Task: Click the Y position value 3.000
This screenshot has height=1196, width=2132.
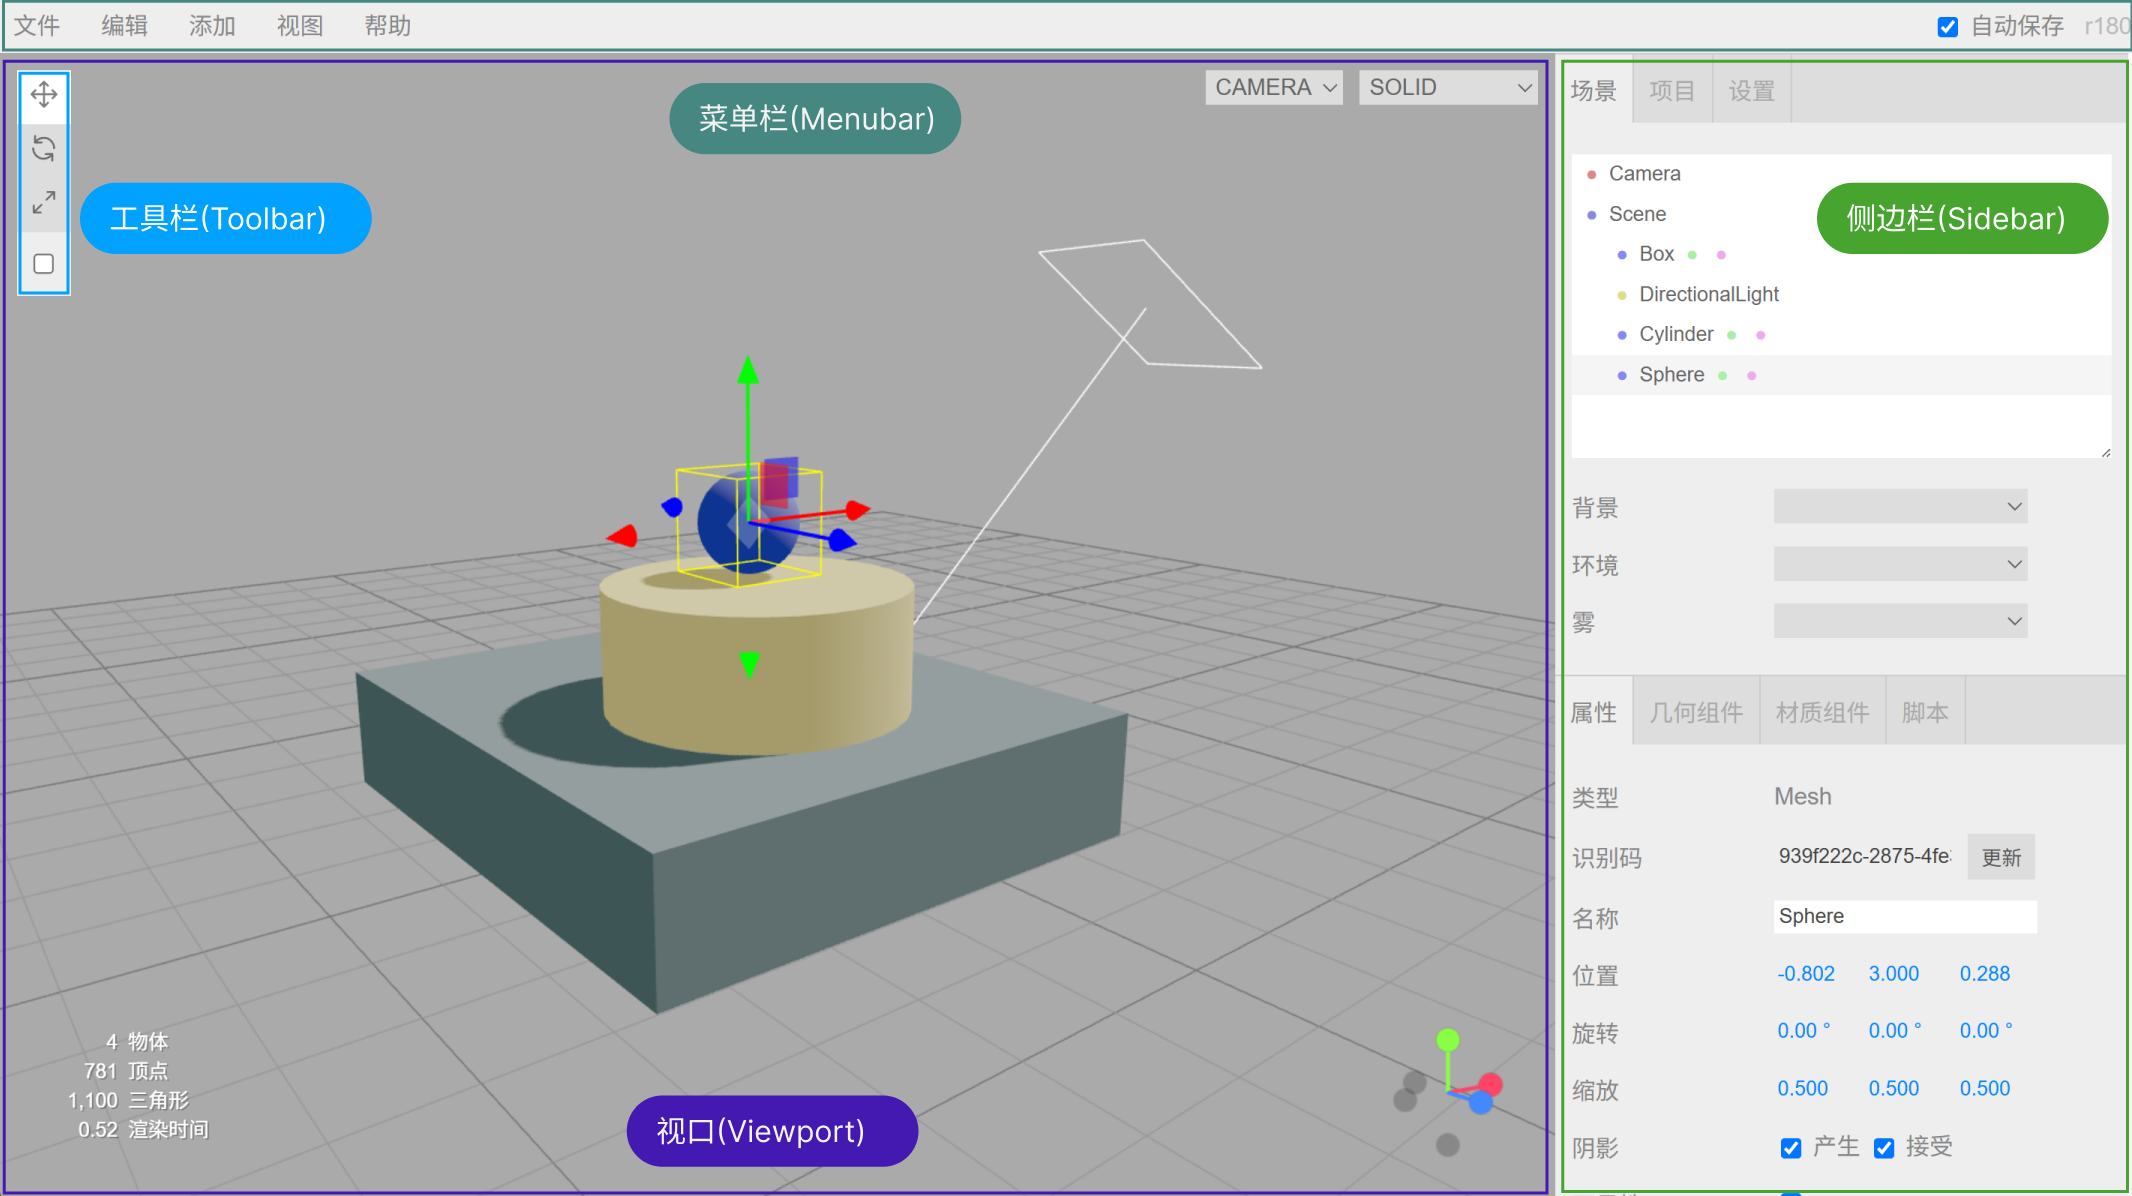Action: point(1893,973)
